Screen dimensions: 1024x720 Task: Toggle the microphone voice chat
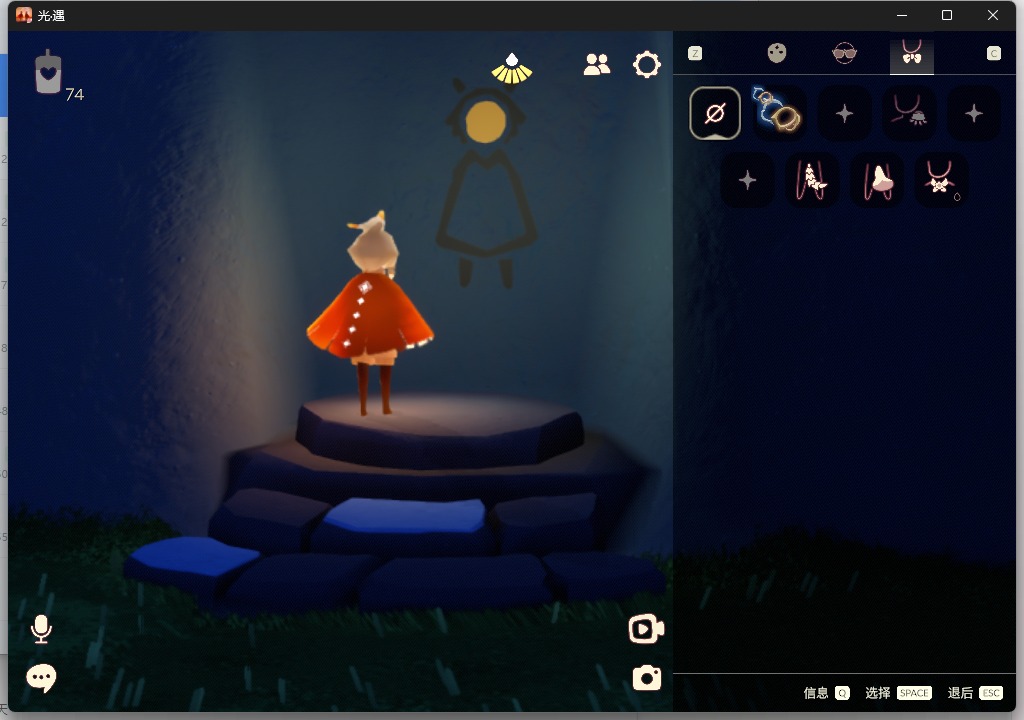[41, 629]
